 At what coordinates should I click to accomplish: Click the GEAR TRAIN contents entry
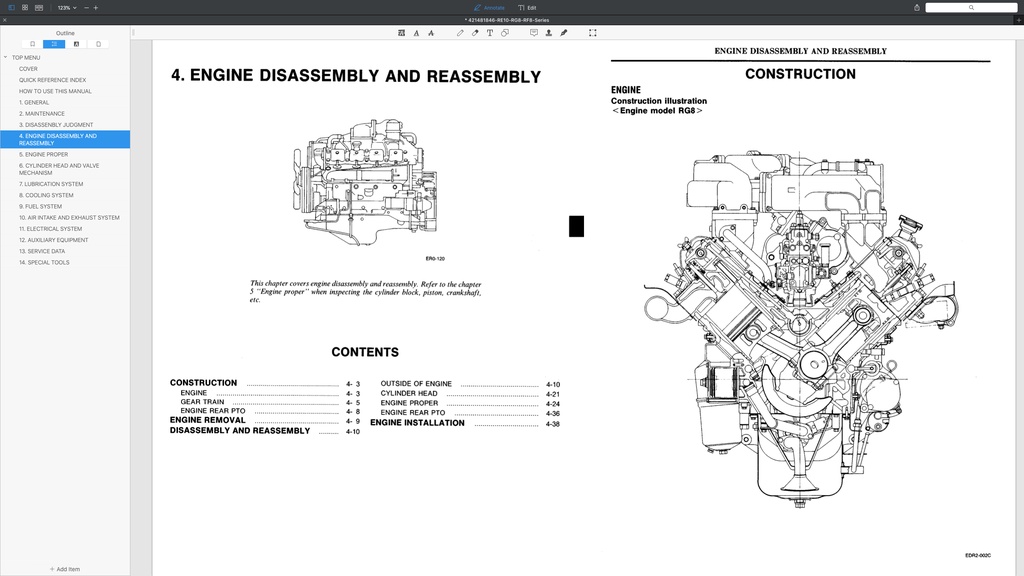[x=202, y=402]
